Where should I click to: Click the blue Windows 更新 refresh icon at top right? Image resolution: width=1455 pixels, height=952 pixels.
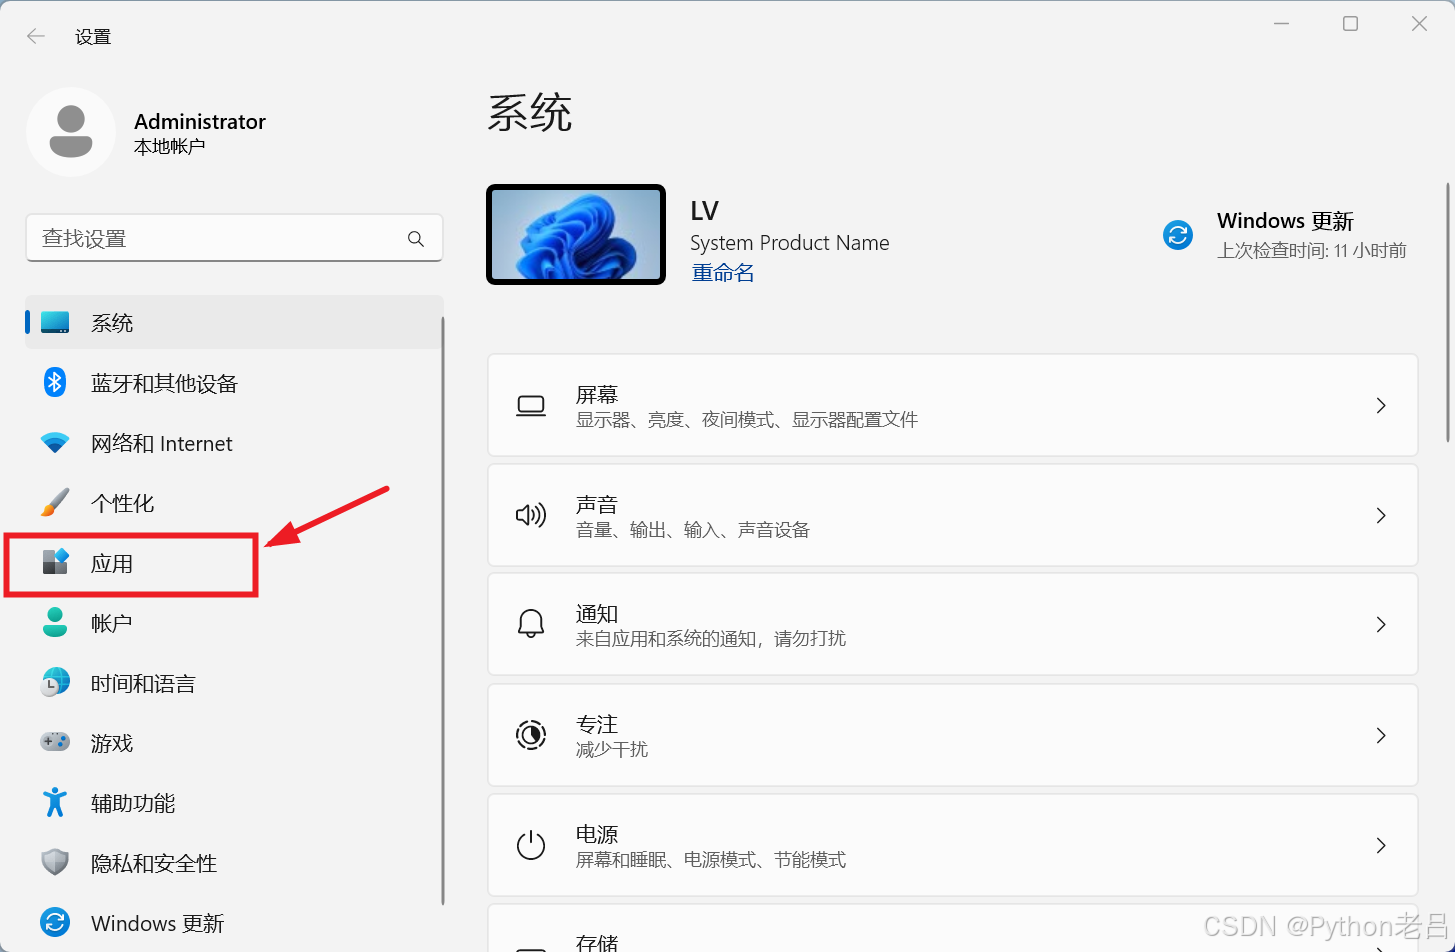(1178, 235)
